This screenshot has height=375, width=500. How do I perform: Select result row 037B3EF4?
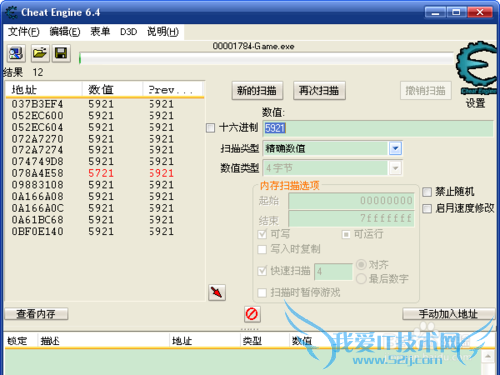[105, 104]
